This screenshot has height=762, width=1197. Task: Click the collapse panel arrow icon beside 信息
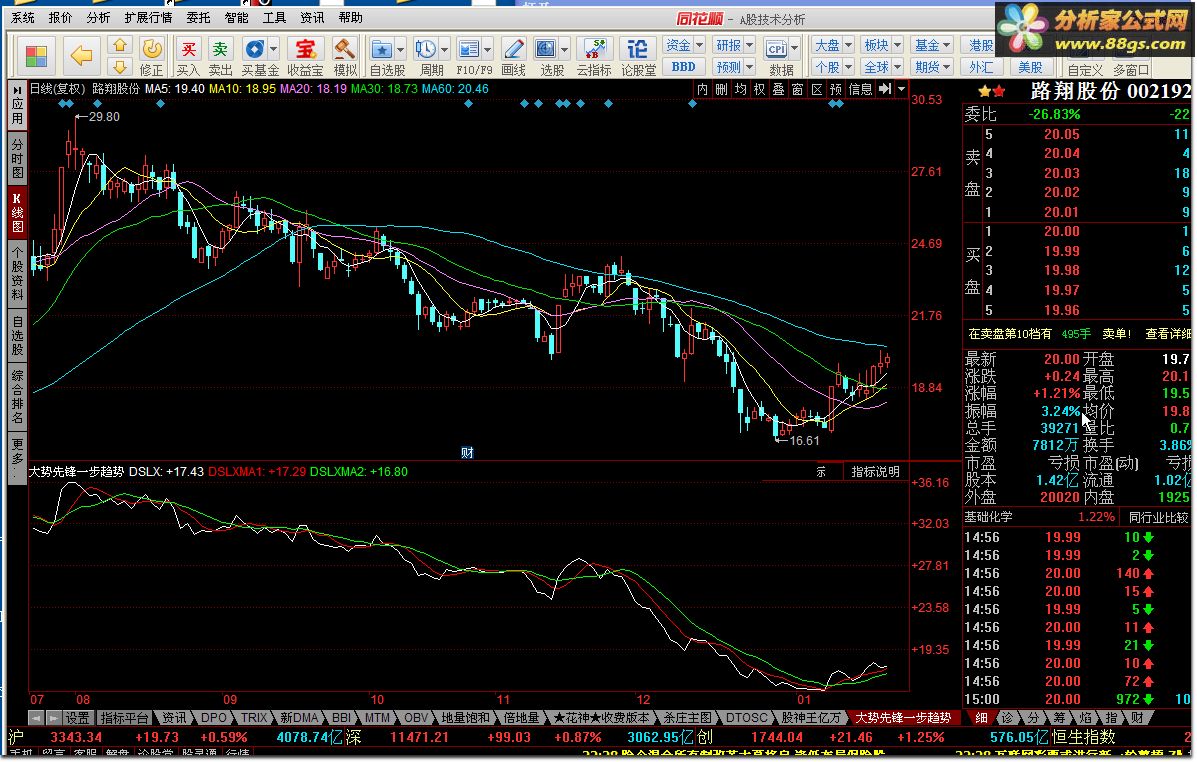pyautogui.click(x=885, y=90)
